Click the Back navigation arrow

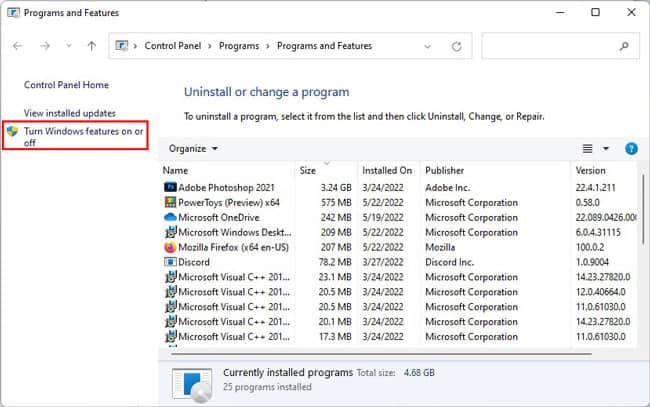17,46
